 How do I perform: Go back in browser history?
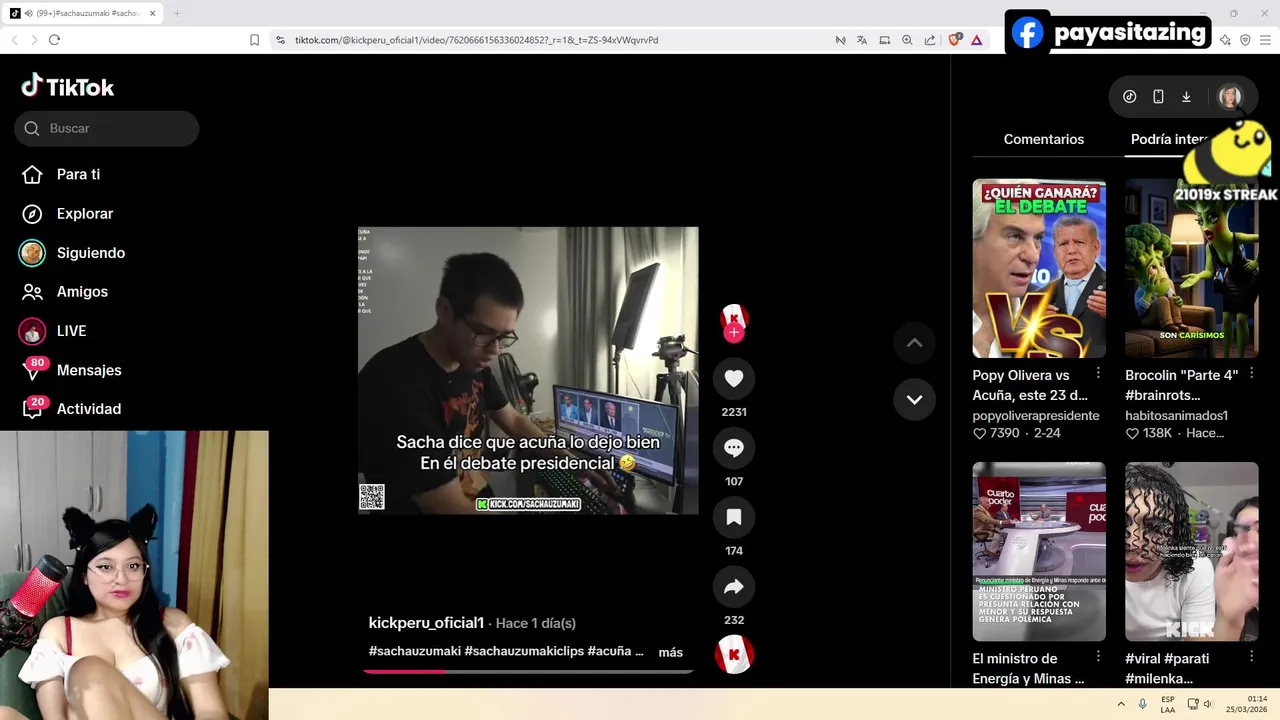pos(15,40)
